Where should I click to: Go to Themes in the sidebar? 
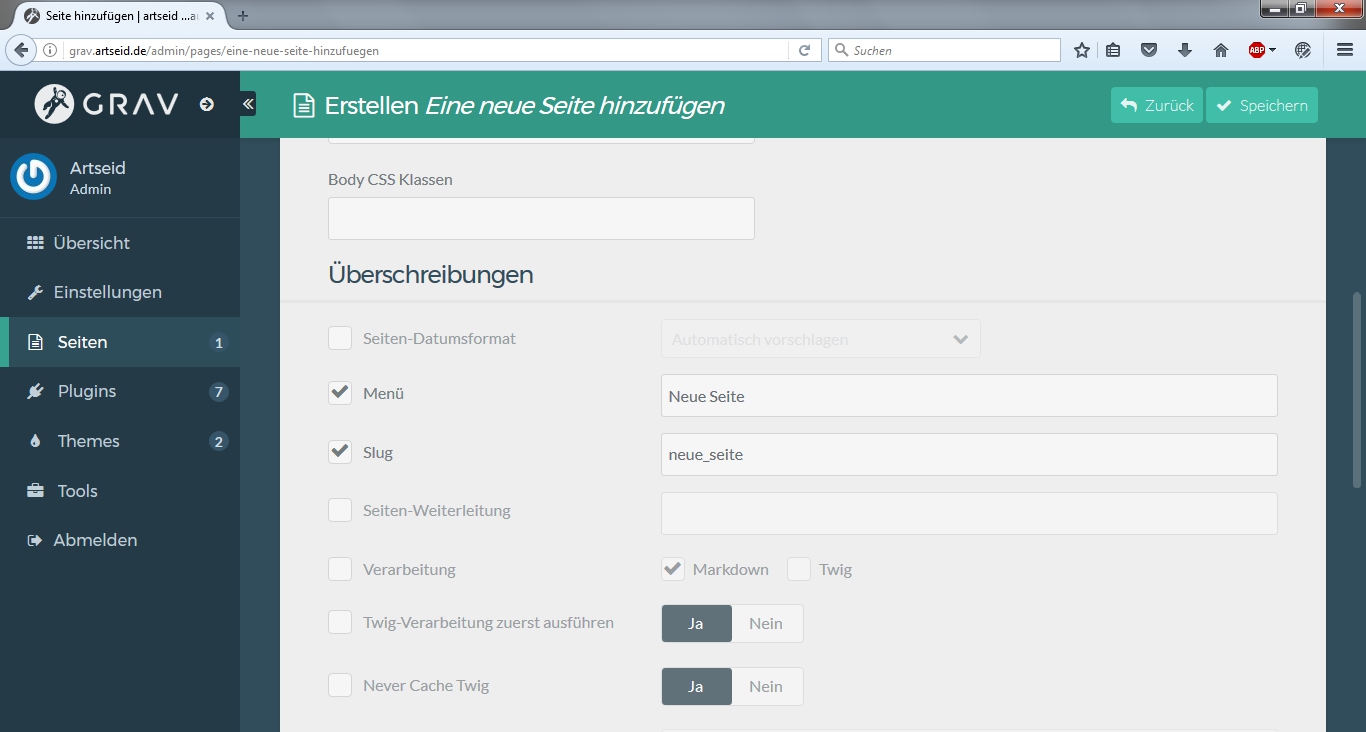[x=88, y=441]
